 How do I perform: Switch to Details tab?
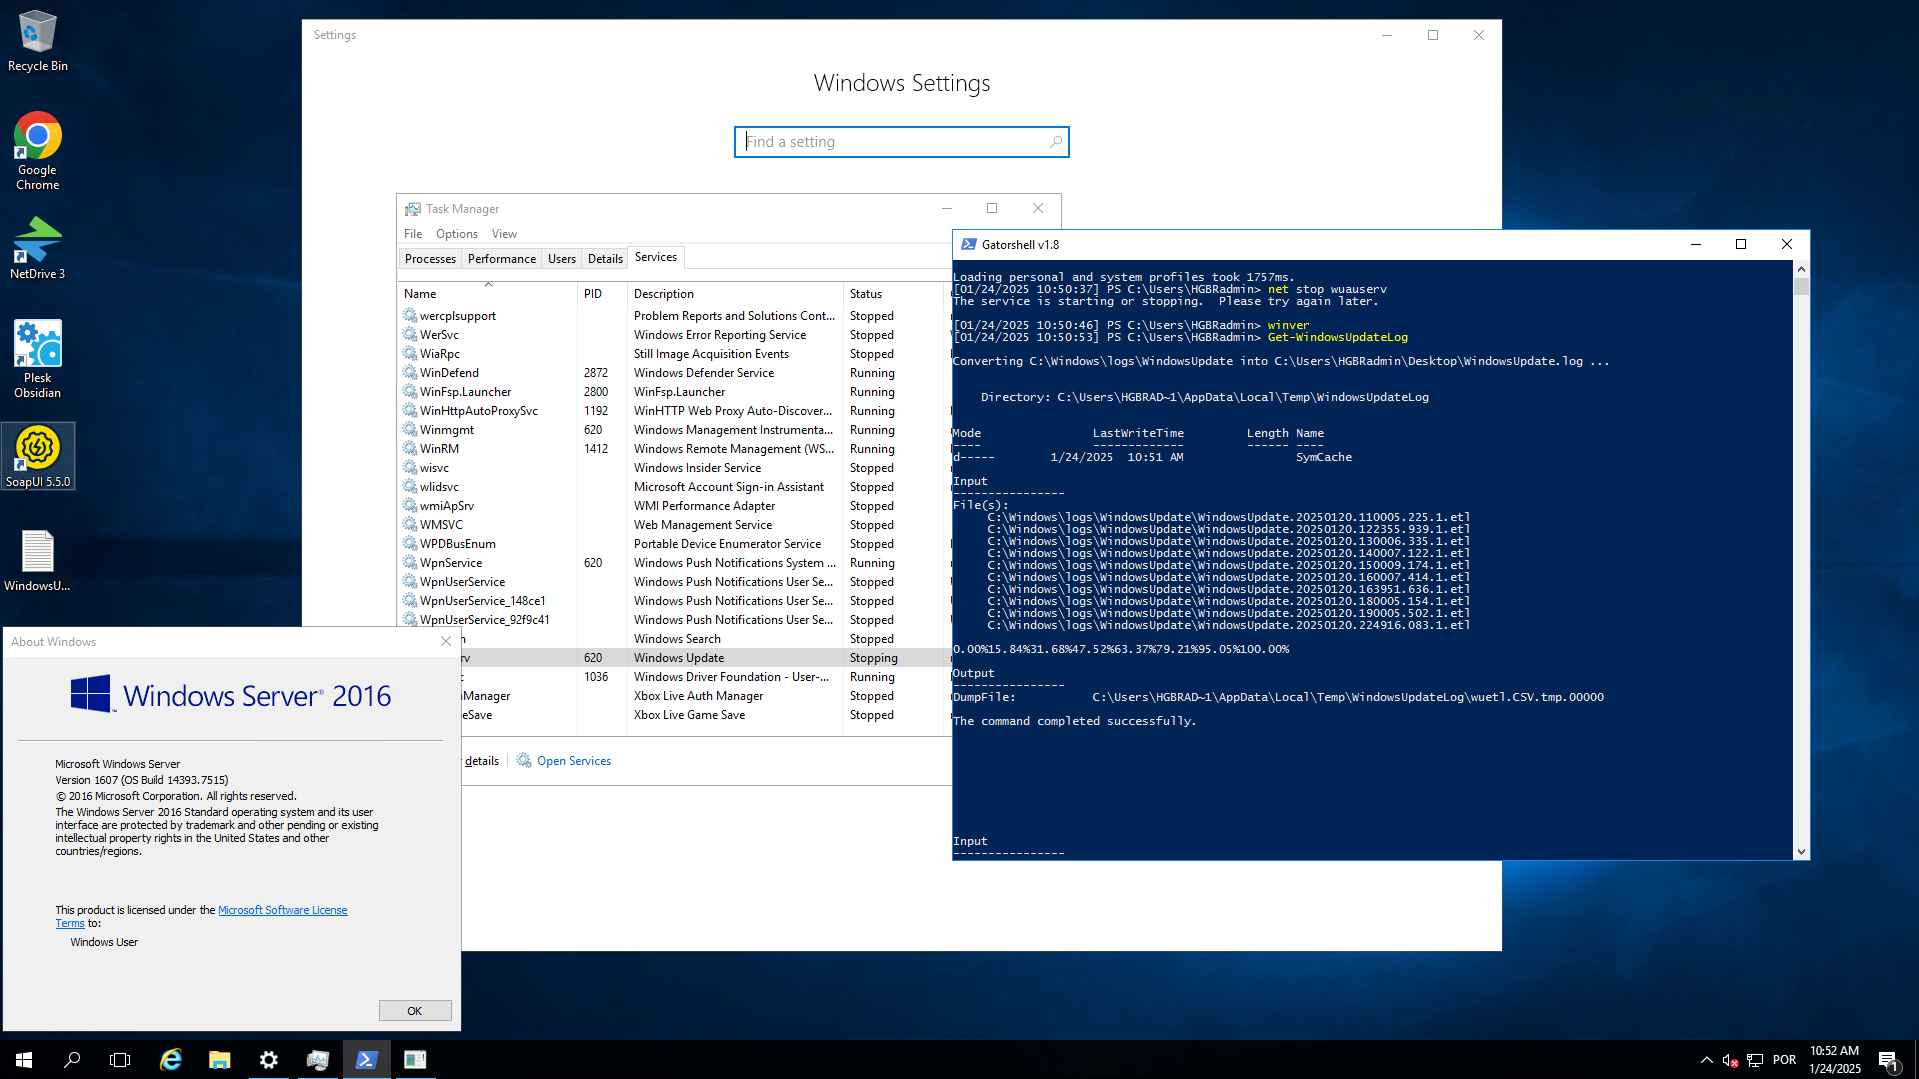(x=605, y=259)
